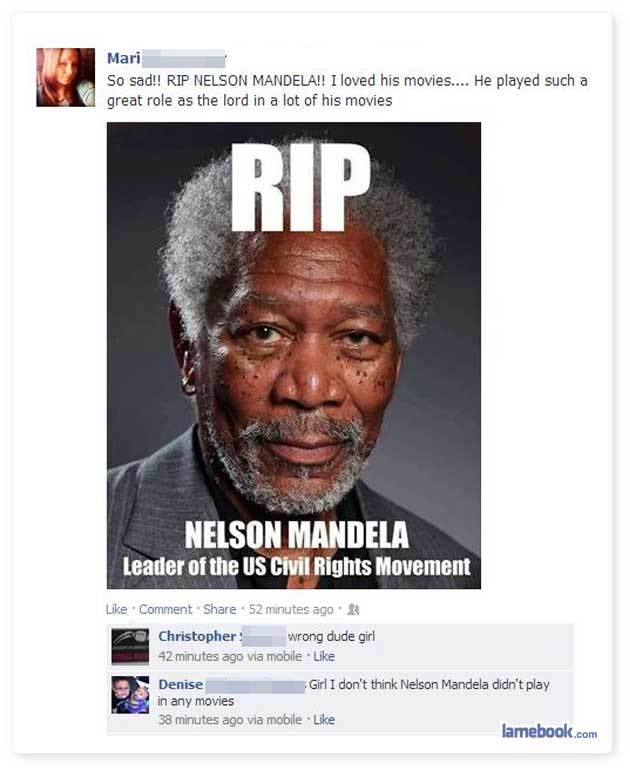Open Mari's profile picture
Viewport: 630px width, 771px height.
point(65,77)
